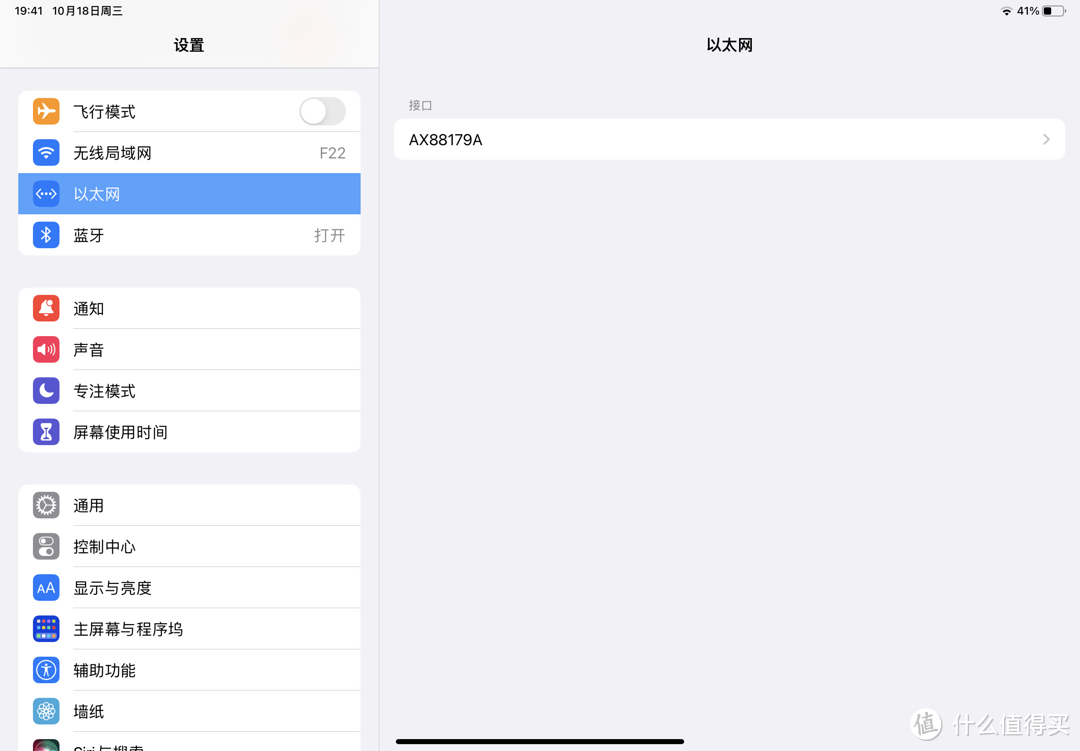Open 辅助功能 settings
Viewport: 1080px width, 751px height.
[x=189, y=670]
